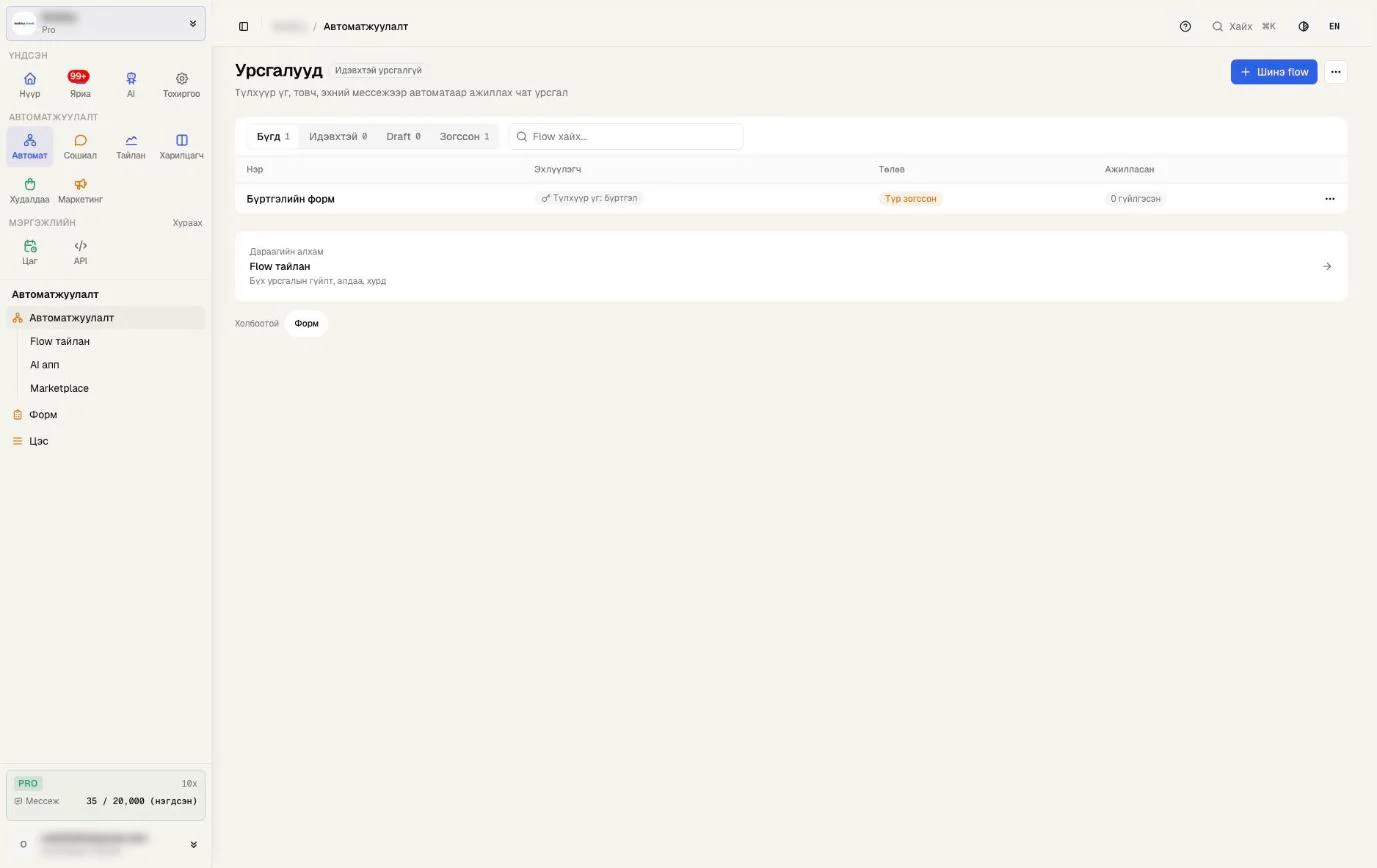Viewport: 1377px width, 868px height.
Task: Click the Форм related chip
Action: pos(307,323)
